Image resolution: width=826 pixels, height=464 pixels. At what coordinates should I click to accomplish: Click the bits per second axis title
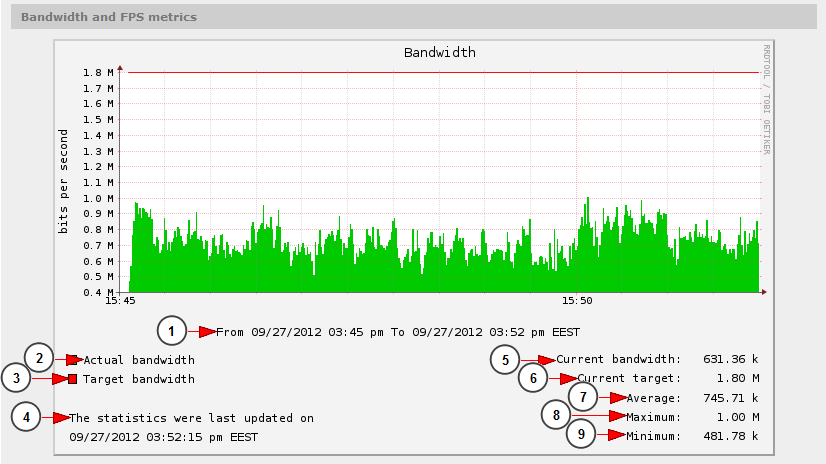coord(63,182)
